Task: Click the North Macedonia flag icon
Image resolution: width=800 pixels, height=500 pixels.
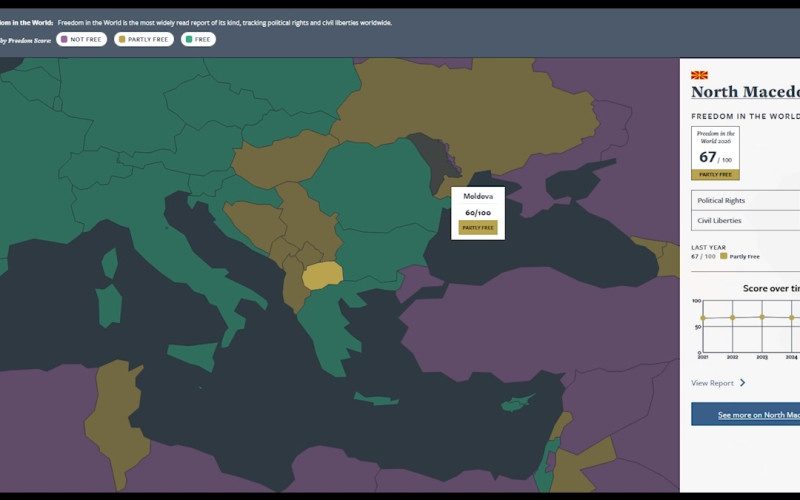Action: pyautogui.click(x=699, y=75)
